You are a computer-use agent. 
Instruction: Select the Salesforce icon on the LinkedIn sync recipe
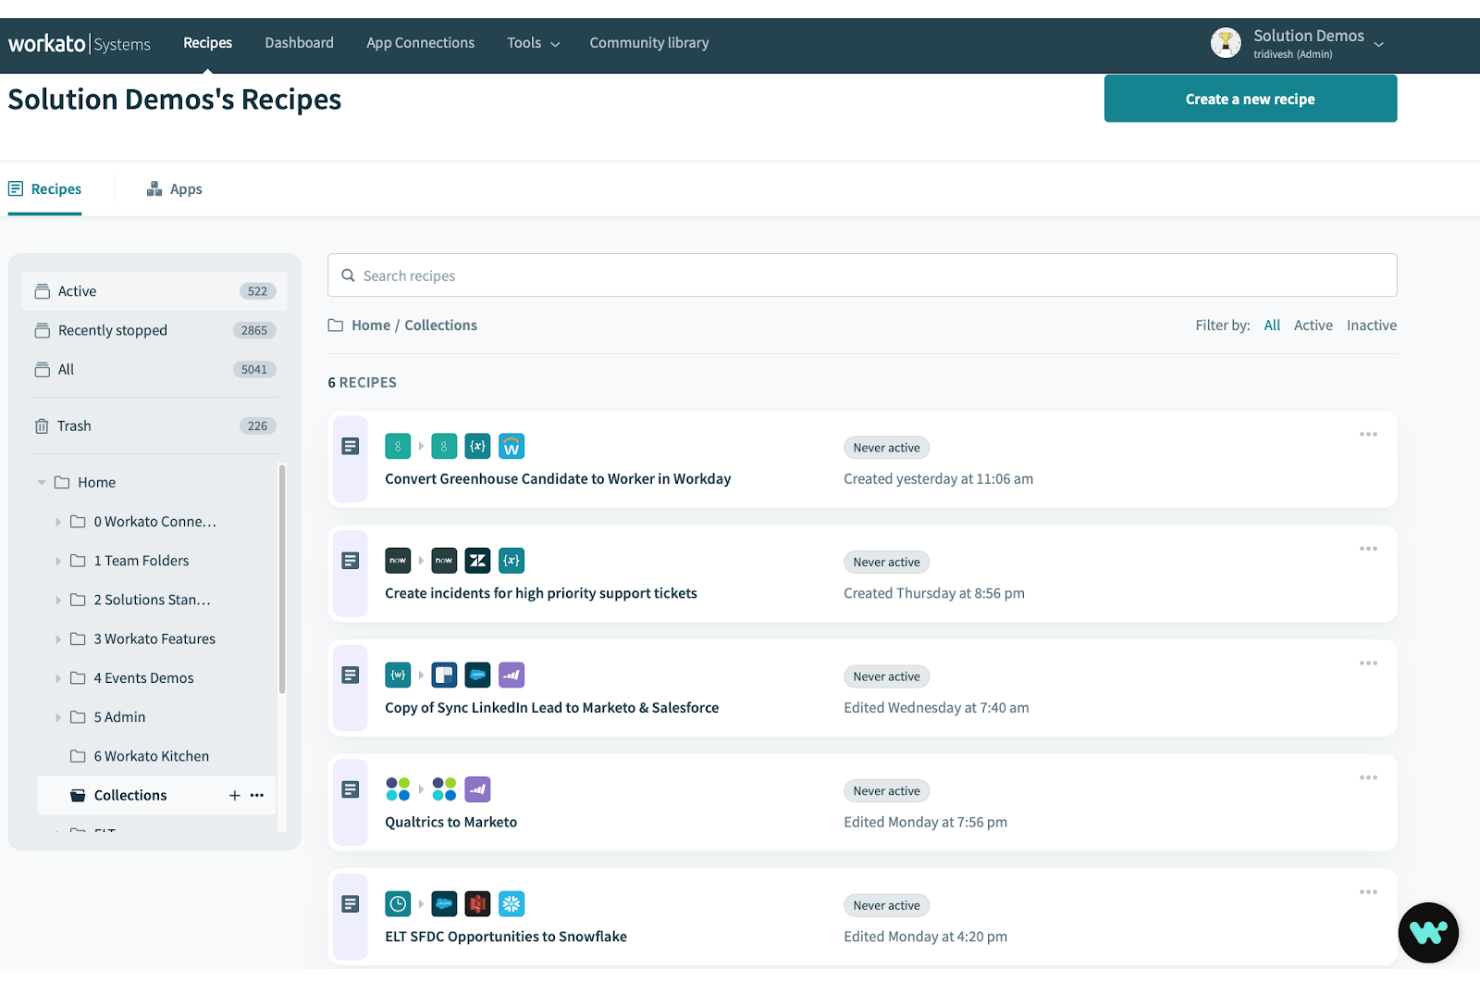(x=477, y=674)
